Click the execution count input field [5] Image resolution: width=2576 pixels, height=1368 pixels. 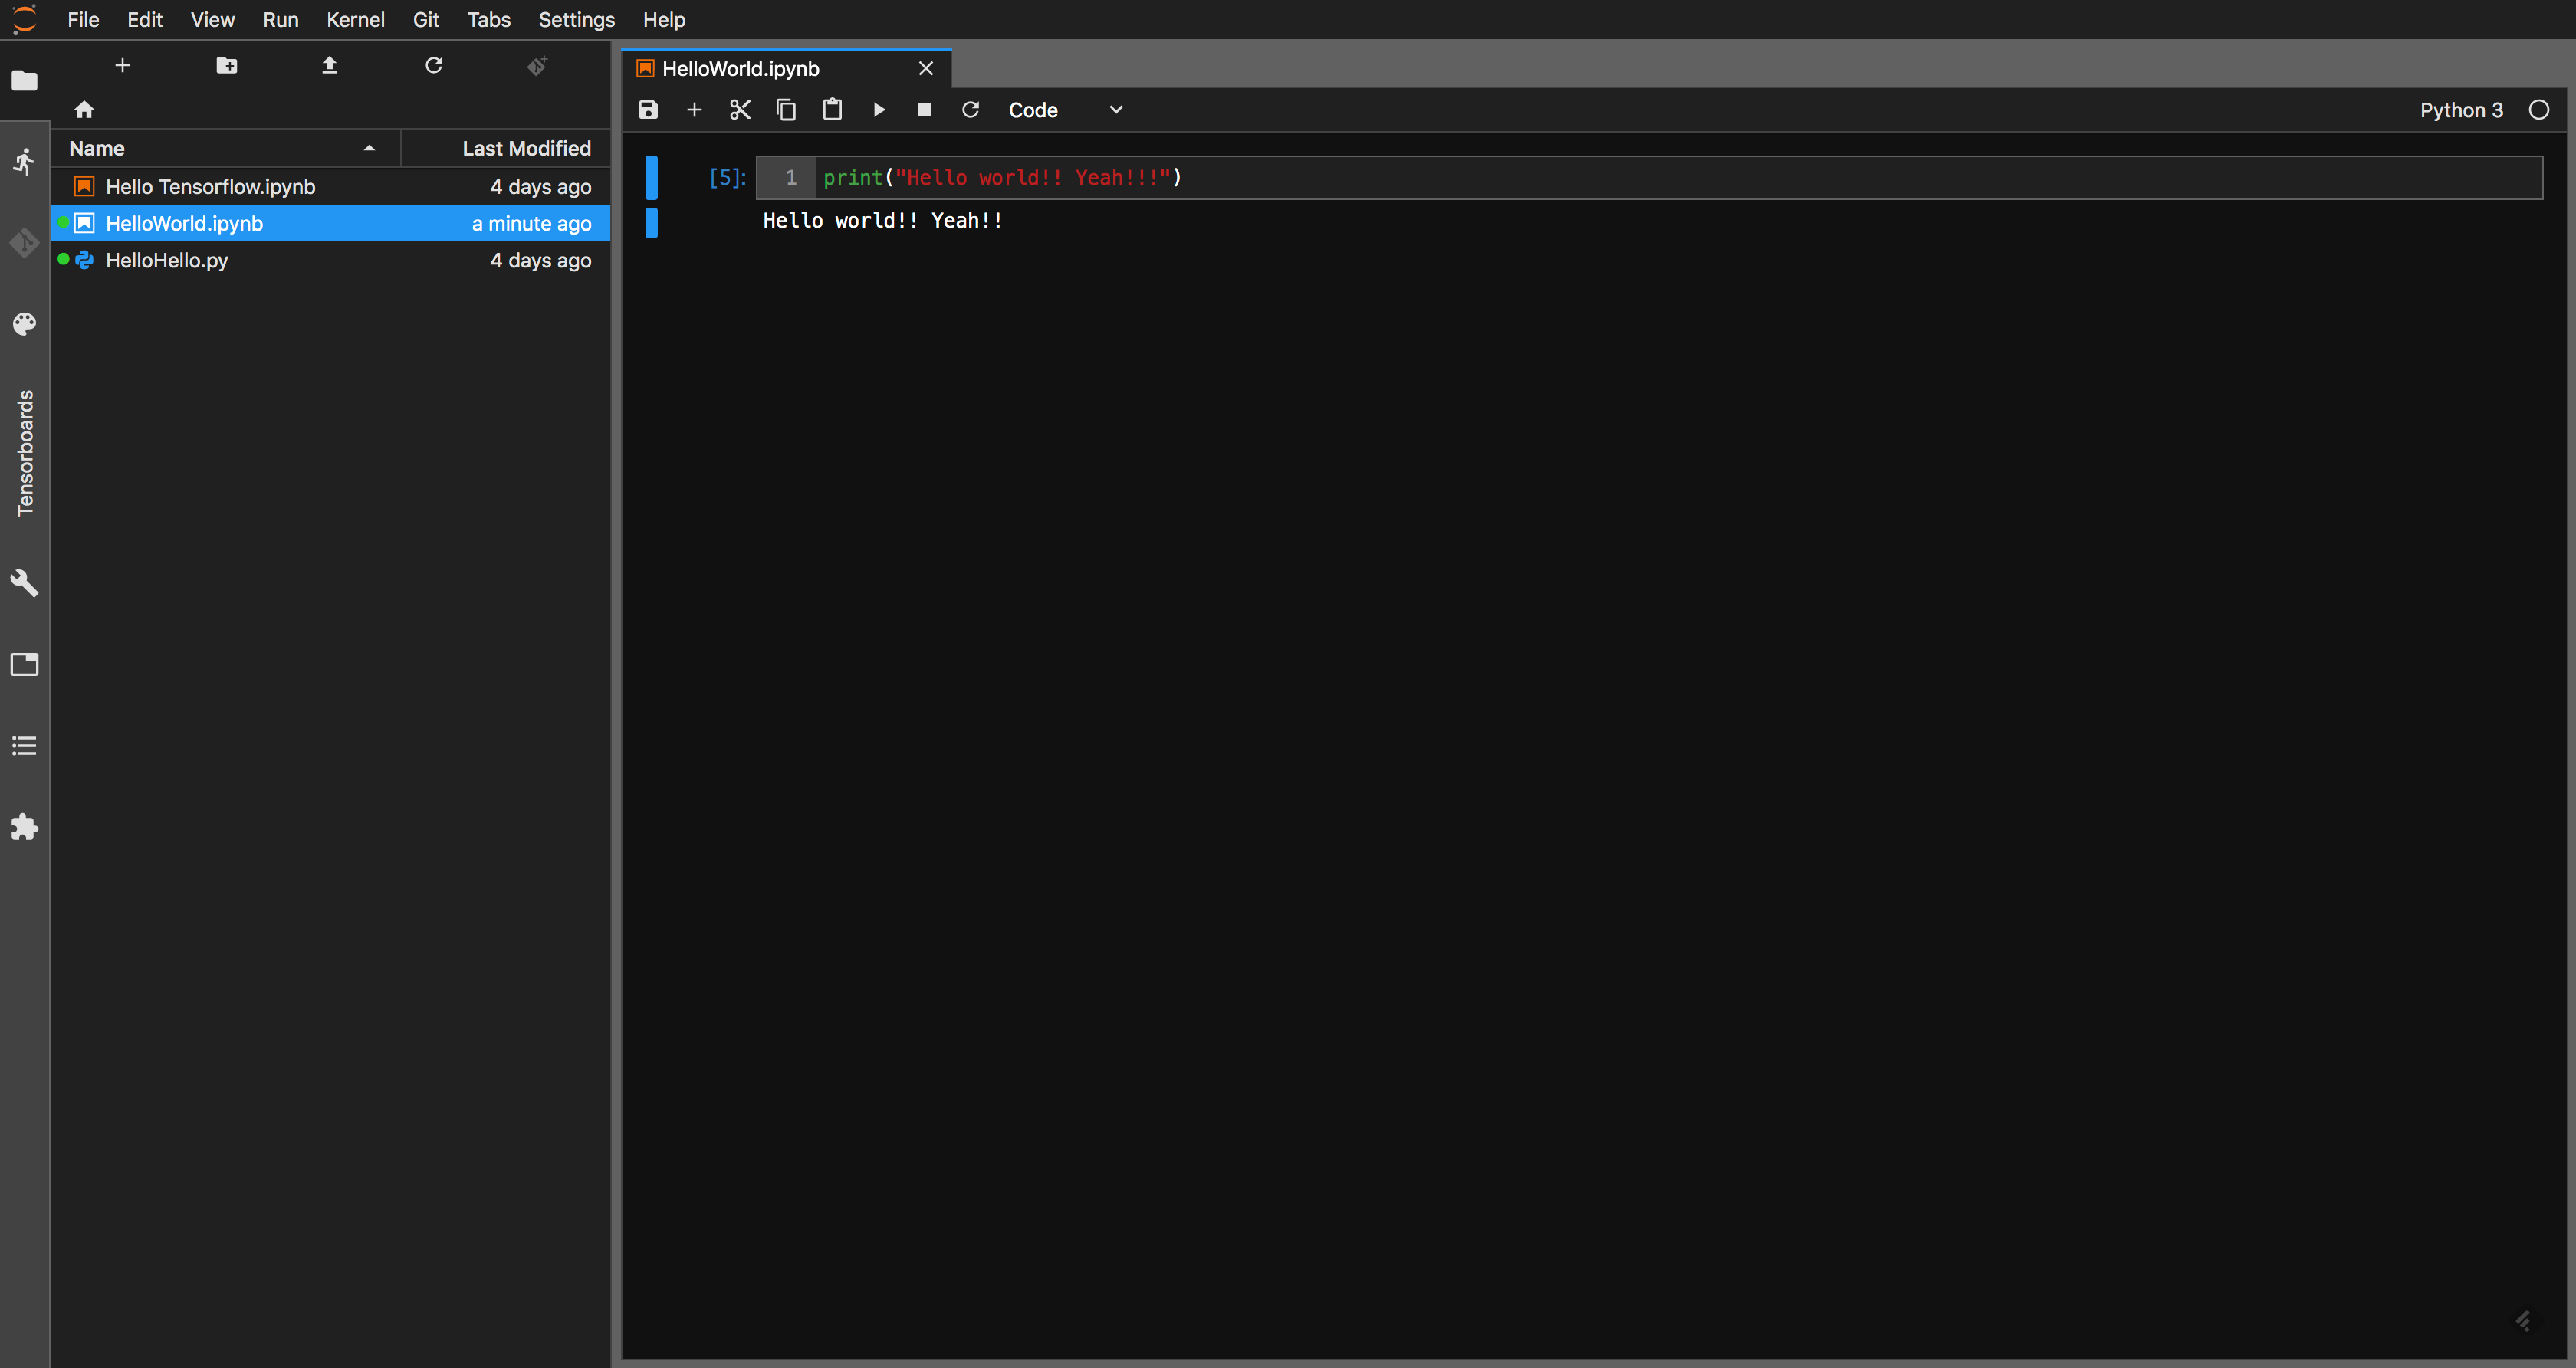[x=729, y=176]
